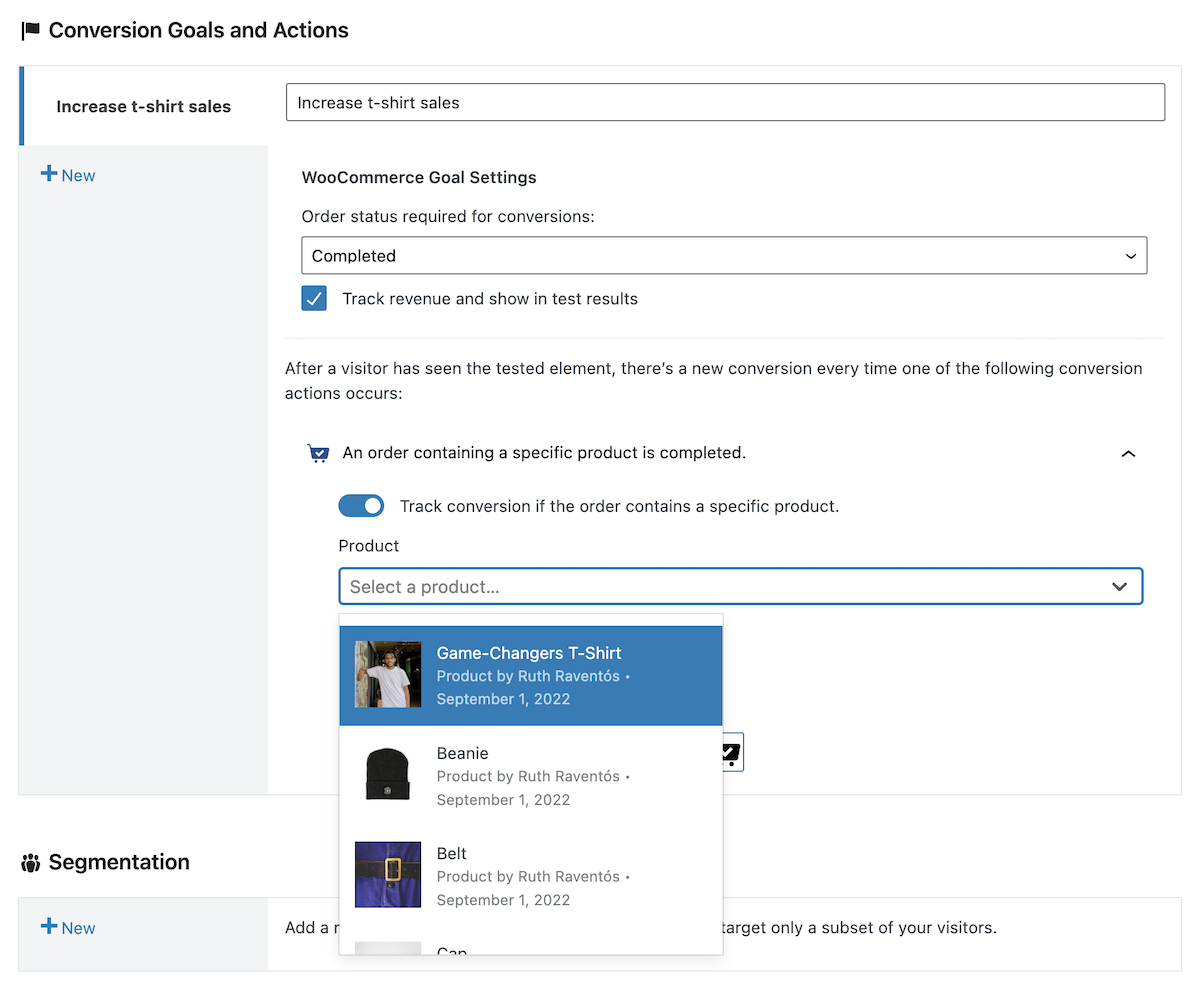Open the Select a product dropdown
Image resolution: width=1200 pixels, height=987 pixels.
tap(741, 586)
